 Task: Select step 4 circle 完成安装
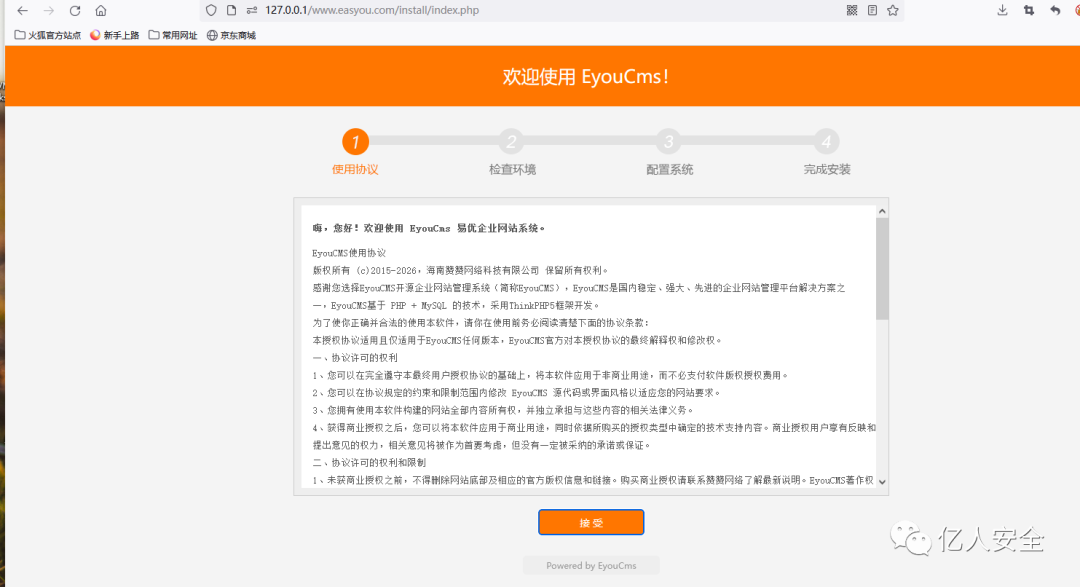(827, 142)
